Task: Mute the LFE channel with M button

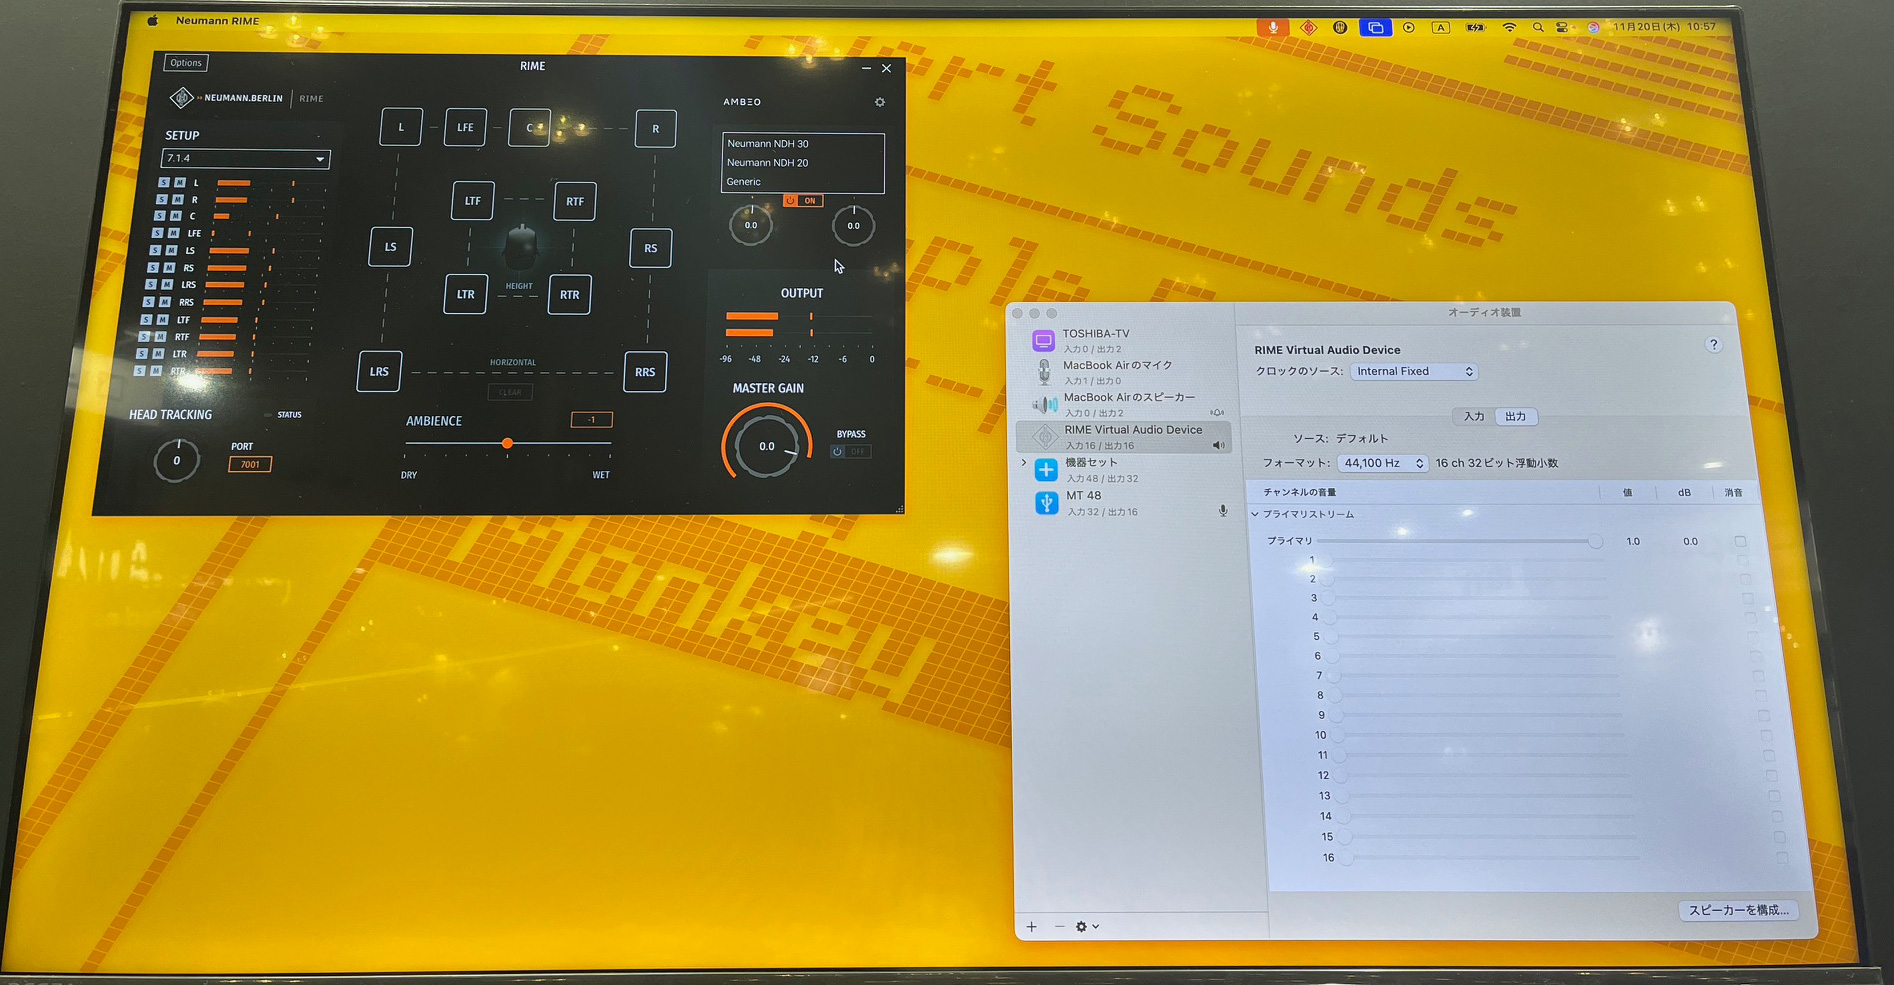Action: click(173, 233)
